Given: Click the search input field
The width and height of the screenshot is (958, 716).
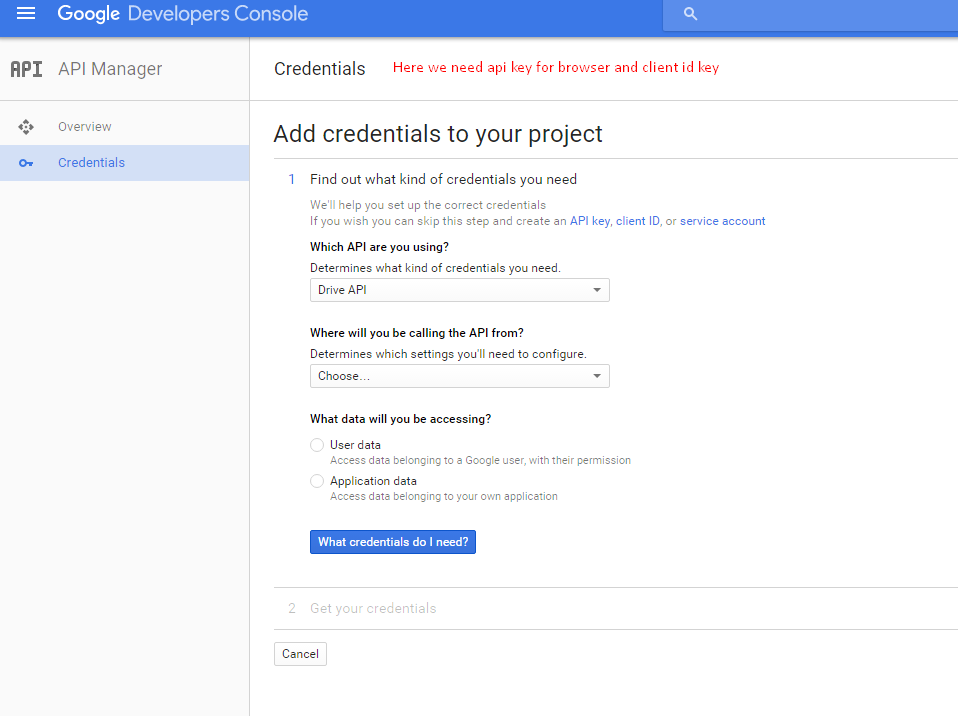Looking at the screenshot, I should pos(810,15).
